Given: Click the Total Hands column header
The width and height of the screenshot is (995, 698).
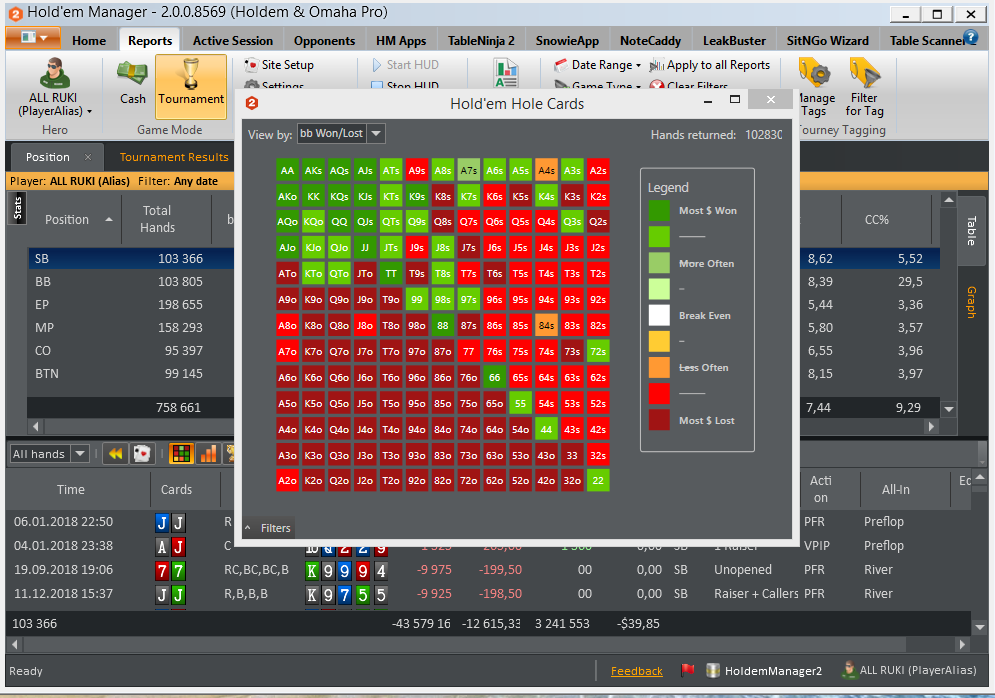Looking at the screenshot, I should pos(157,219).
